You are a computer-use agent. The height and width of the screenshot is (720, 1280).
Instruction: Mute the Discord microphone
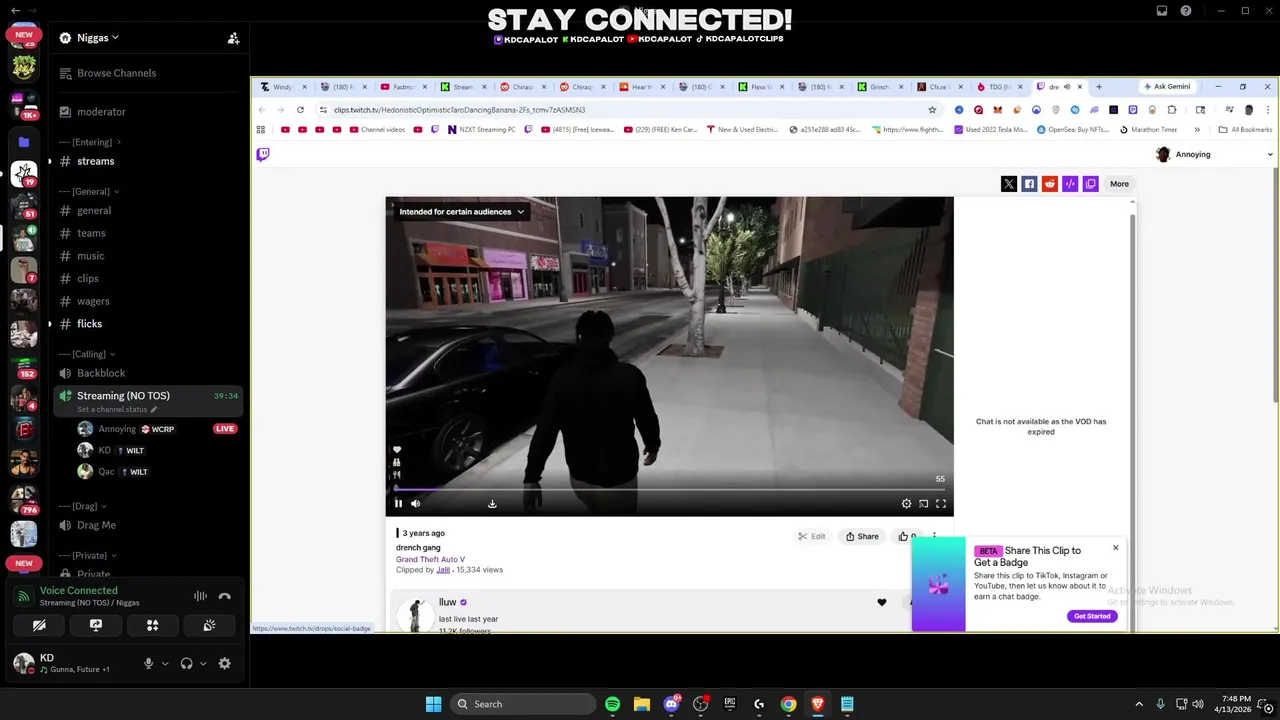click(x=148, y=663)
